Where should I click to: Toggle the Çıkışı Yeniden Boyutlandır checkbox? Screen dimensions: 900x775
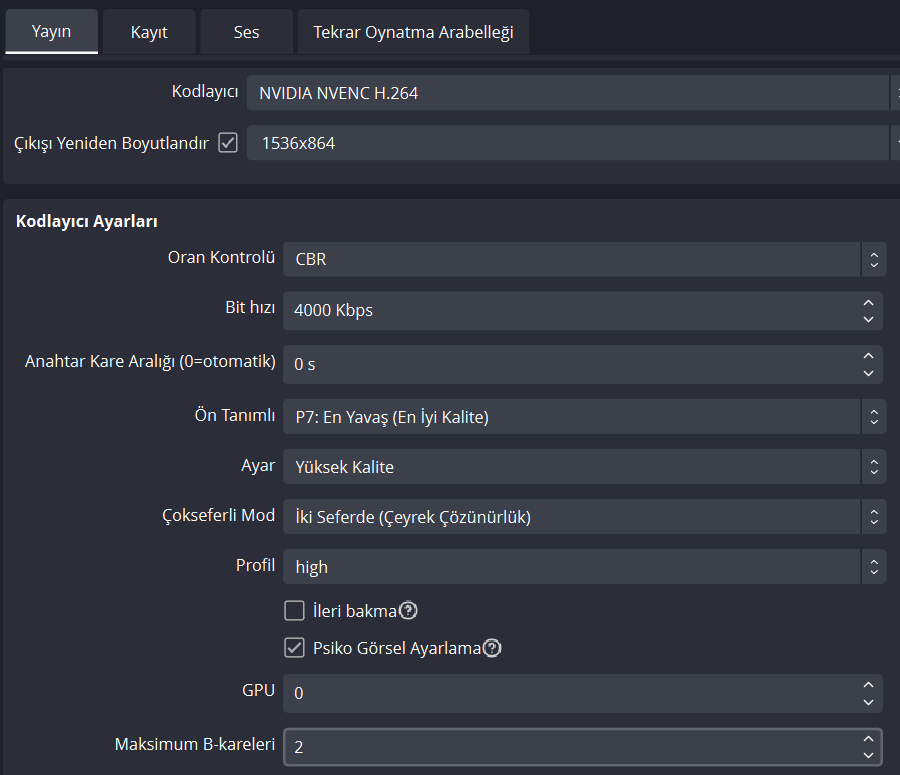pyautogui.click(x=228, y=143)
